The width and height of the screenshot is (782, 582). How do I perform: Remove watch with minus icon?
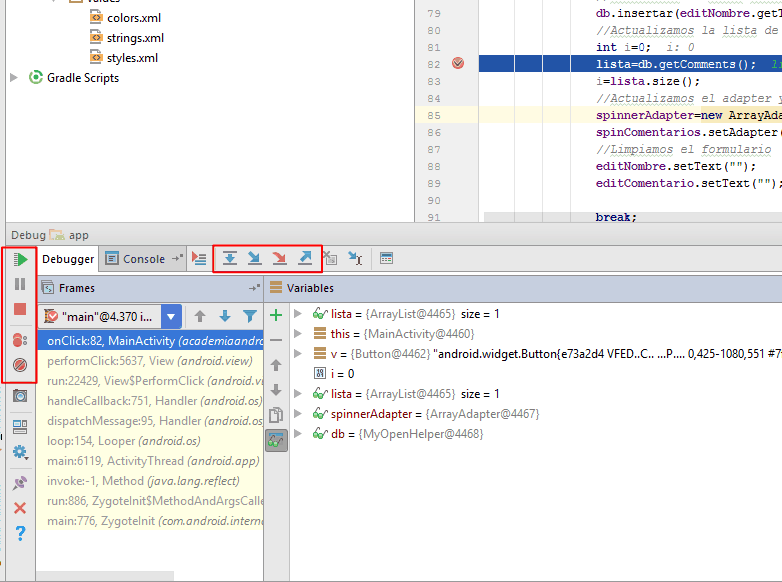click(x=276, y=340)
